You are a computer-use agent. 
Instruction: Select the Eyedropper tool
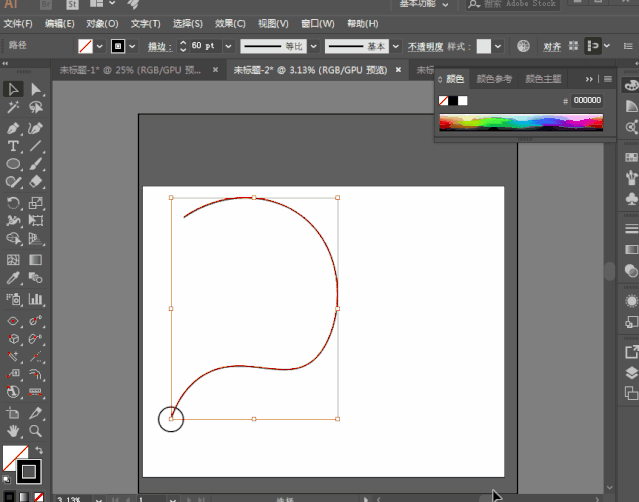pyautogui.click(x=13, y=278)
